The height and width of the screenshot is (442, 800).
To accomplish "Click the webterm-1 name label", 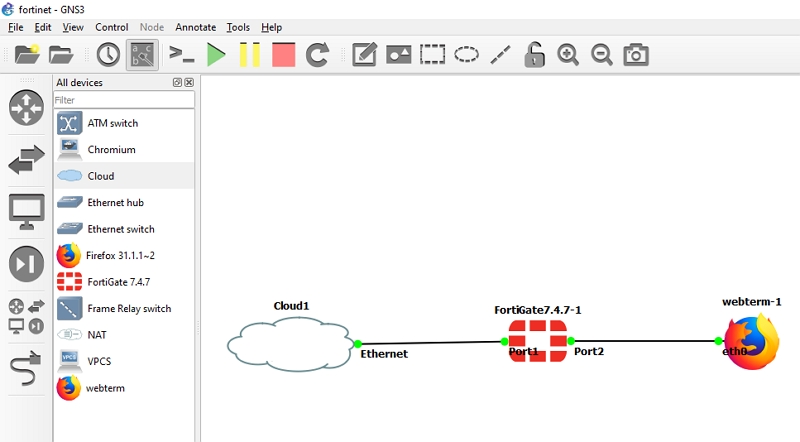I will (x=752, y=302).
